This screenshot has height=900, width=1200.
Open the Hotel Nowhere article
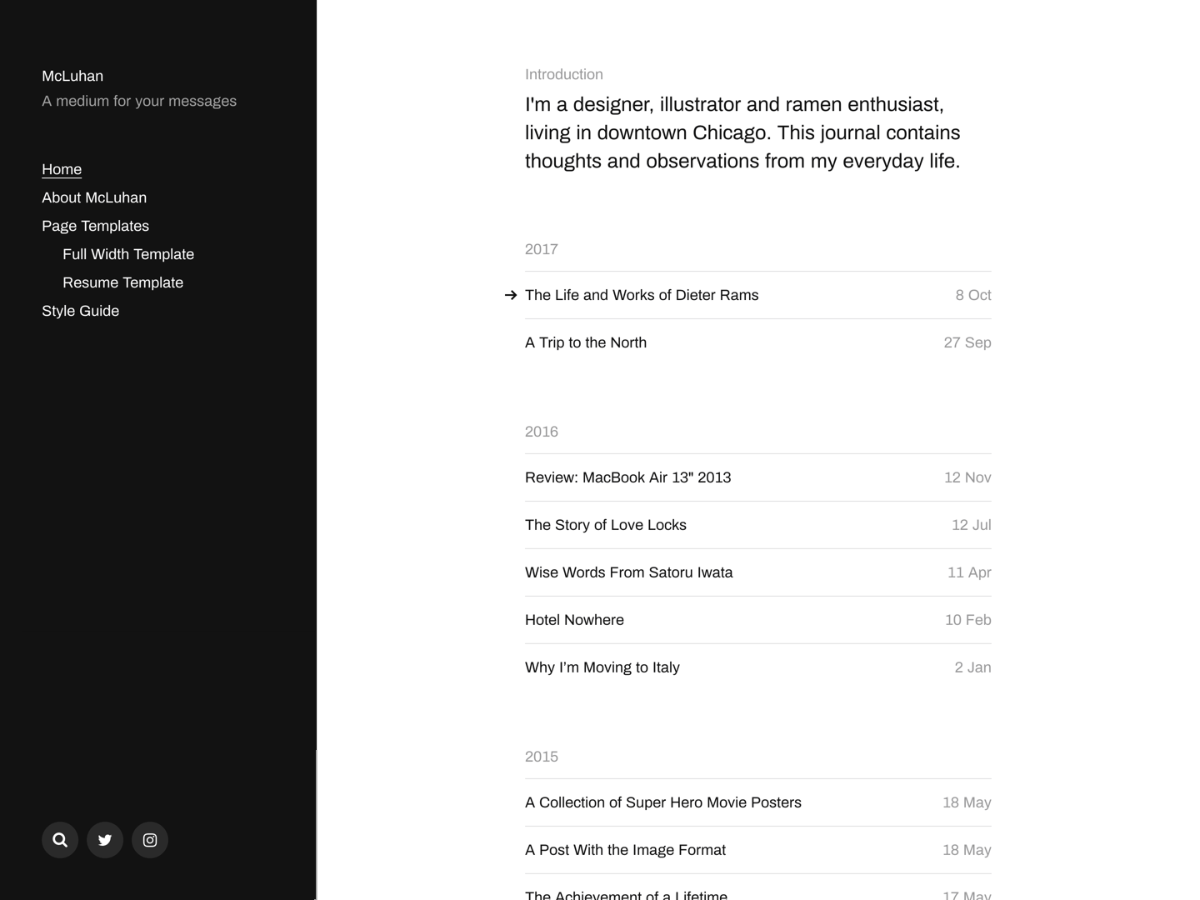click(574, 619)
